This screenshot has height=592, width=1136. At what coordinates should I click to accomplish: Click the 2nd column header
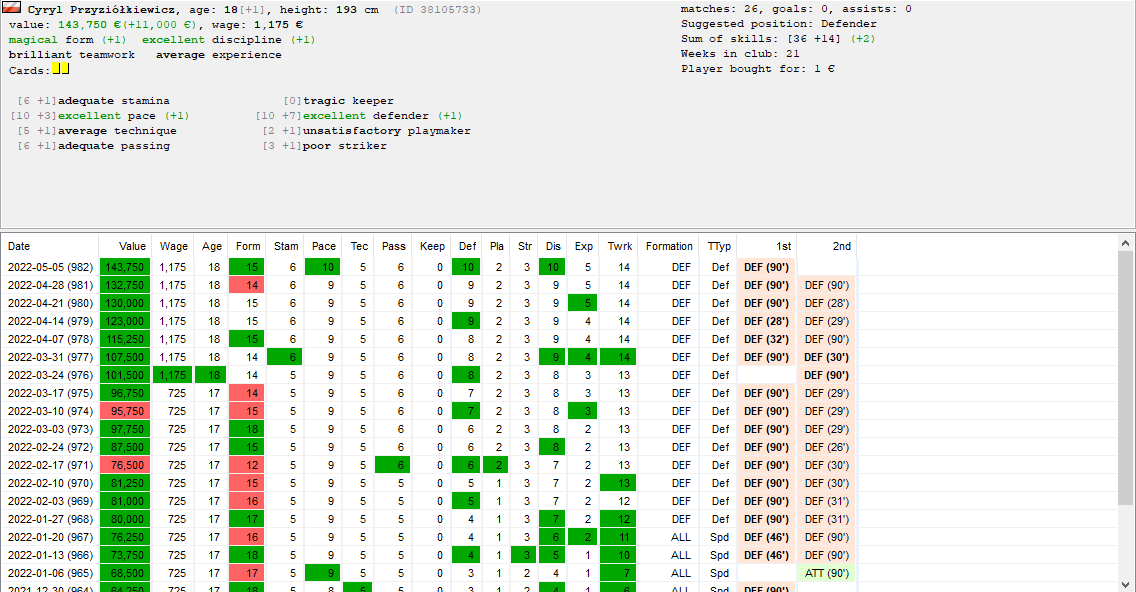(827, 246)
